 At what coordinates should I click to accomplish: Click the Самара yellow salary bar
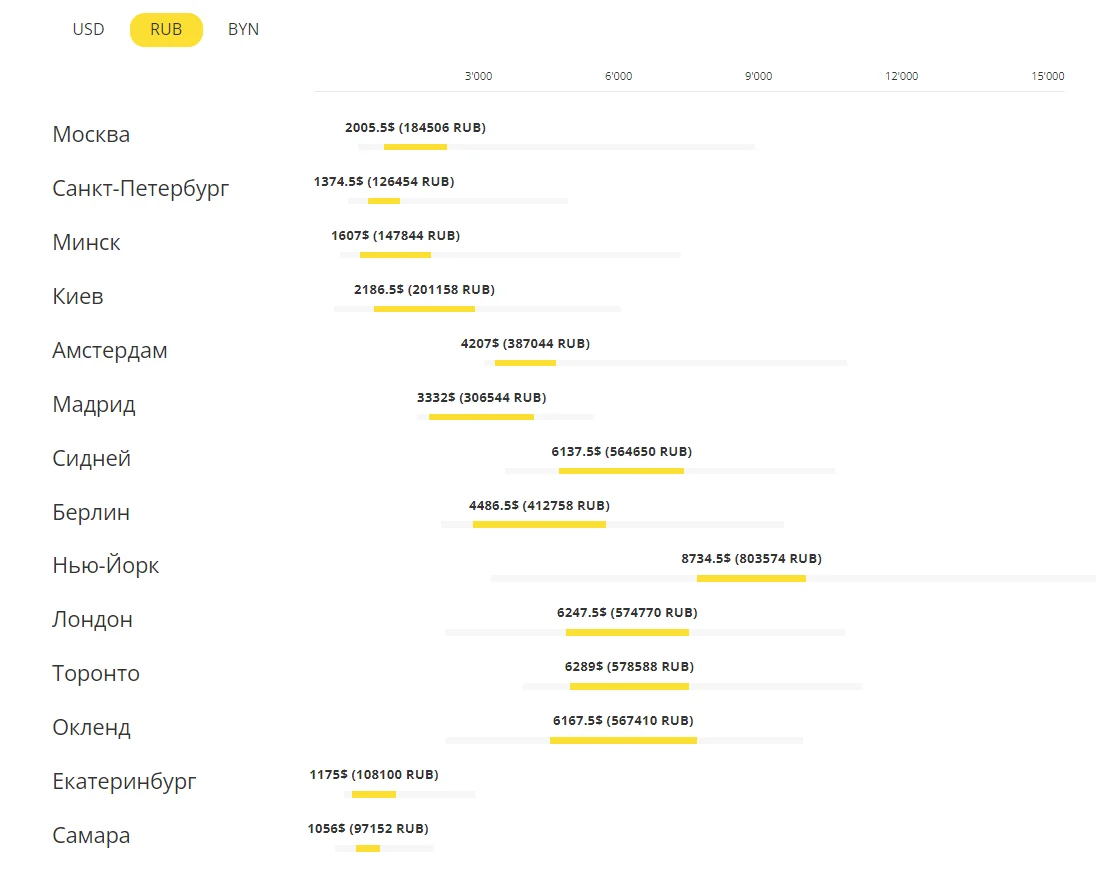(368, 848)
